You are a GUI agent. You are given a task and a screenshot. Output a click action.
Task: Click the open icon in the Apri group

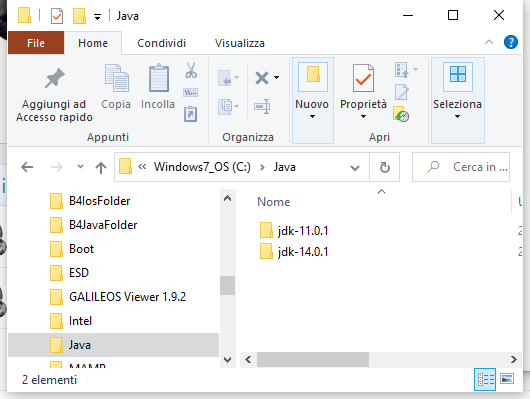402,70
